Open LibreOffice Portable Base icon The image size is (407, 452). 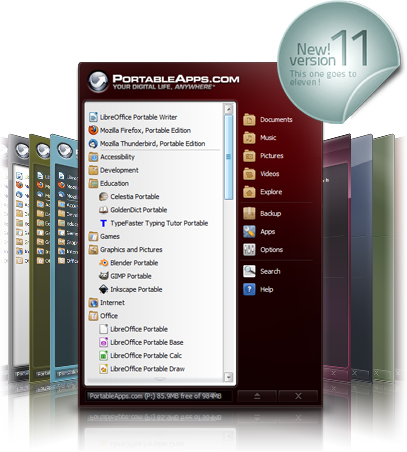(104, 342)
